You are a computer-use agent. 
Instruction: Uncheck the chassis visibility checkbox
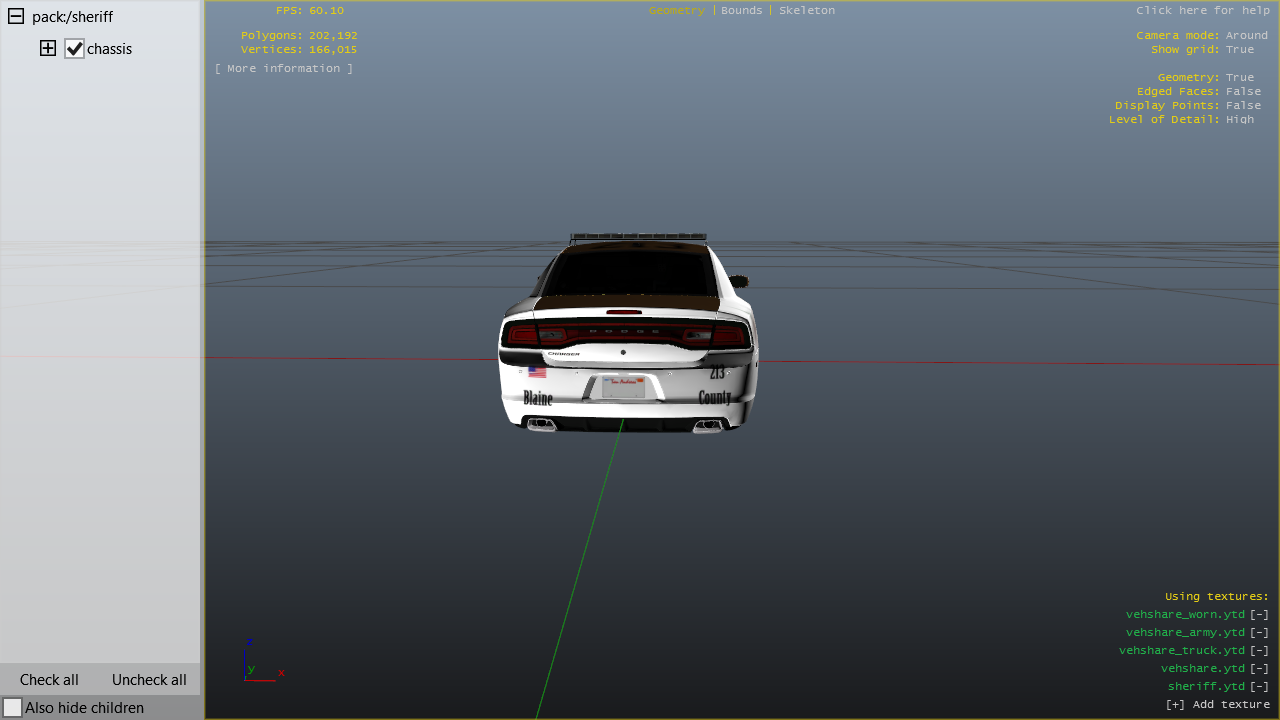74,48
